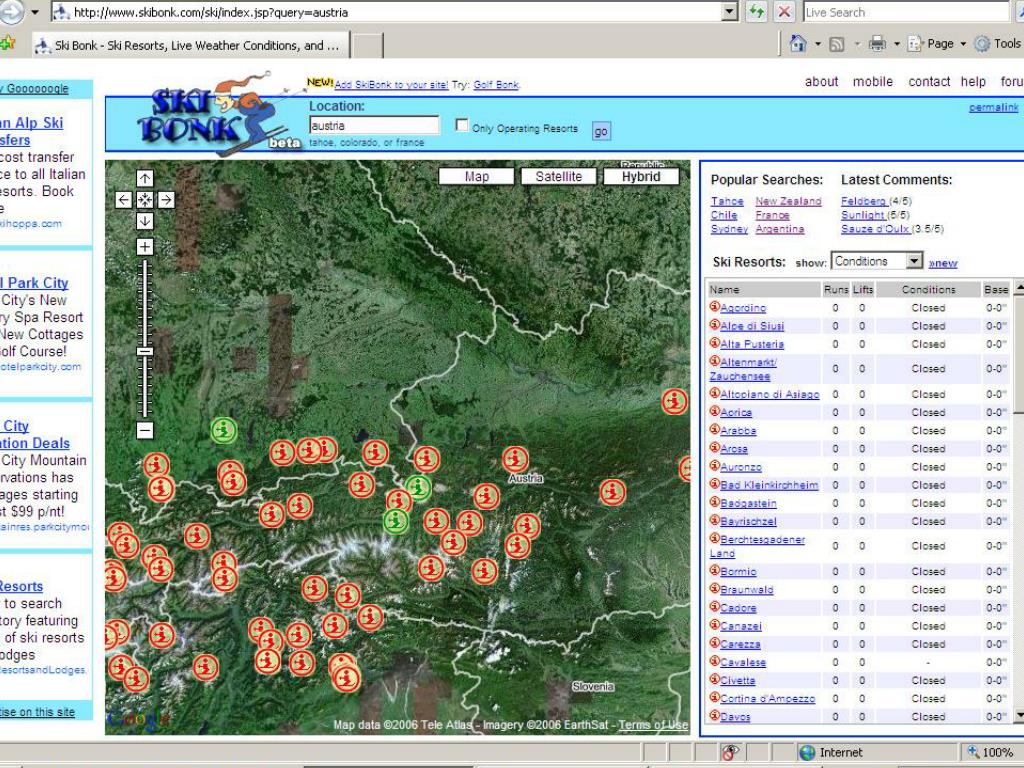Click the resort list scroll up arrow
1024x768 pixels.
[1018, 289]
